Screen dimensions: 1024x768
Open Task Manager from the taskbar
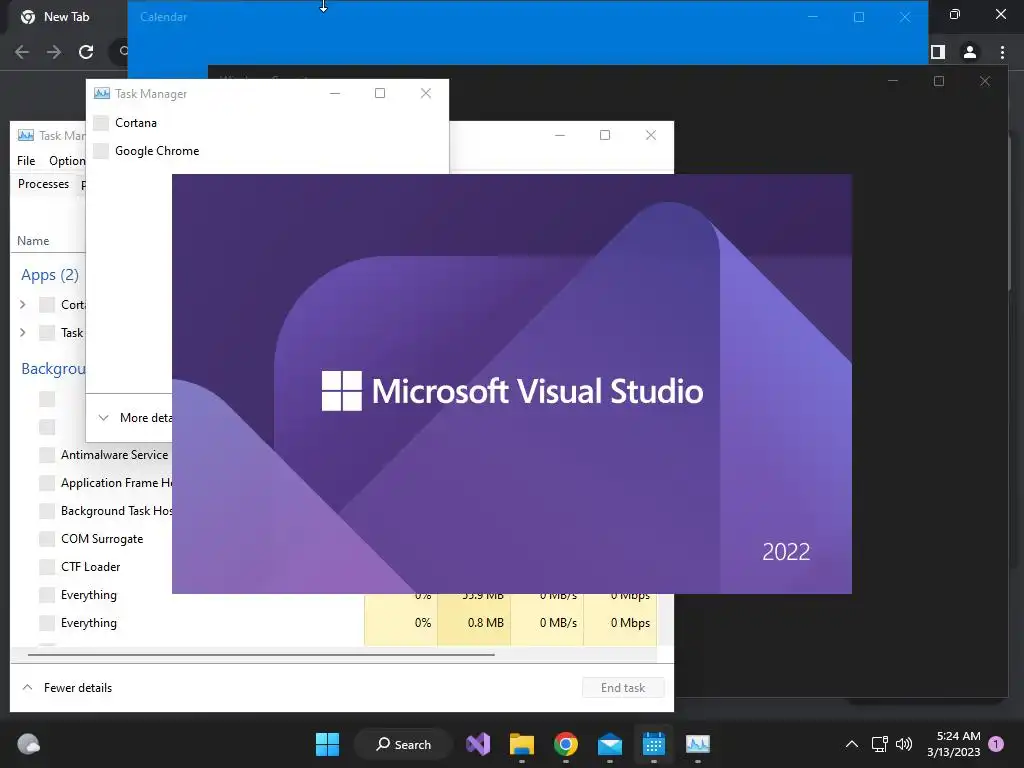pyautogui.click(x=697, y=744)
